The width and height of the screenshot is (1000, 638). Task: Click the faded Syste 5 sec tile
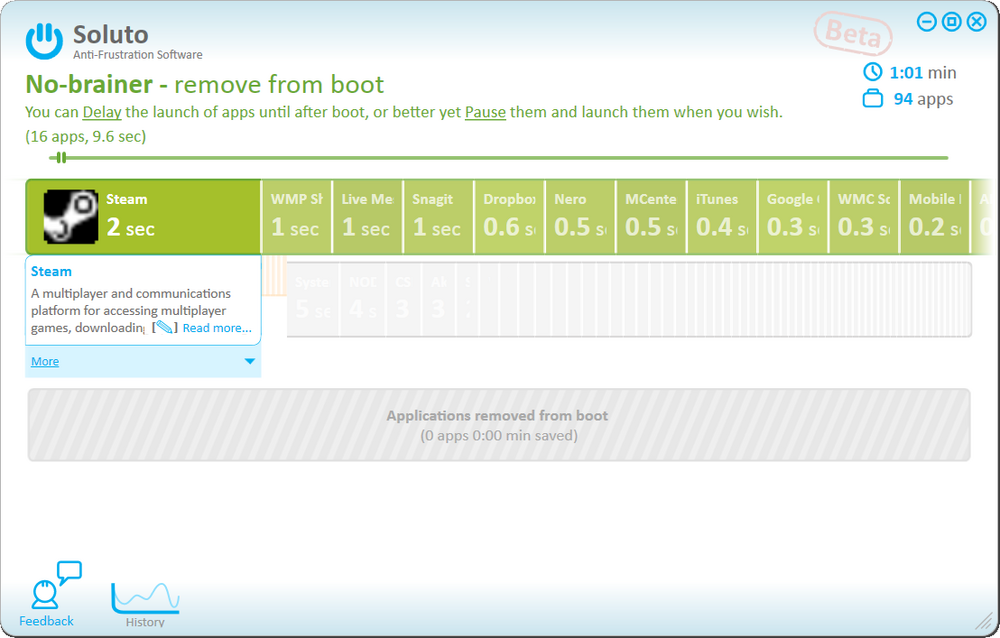[313, 299]
